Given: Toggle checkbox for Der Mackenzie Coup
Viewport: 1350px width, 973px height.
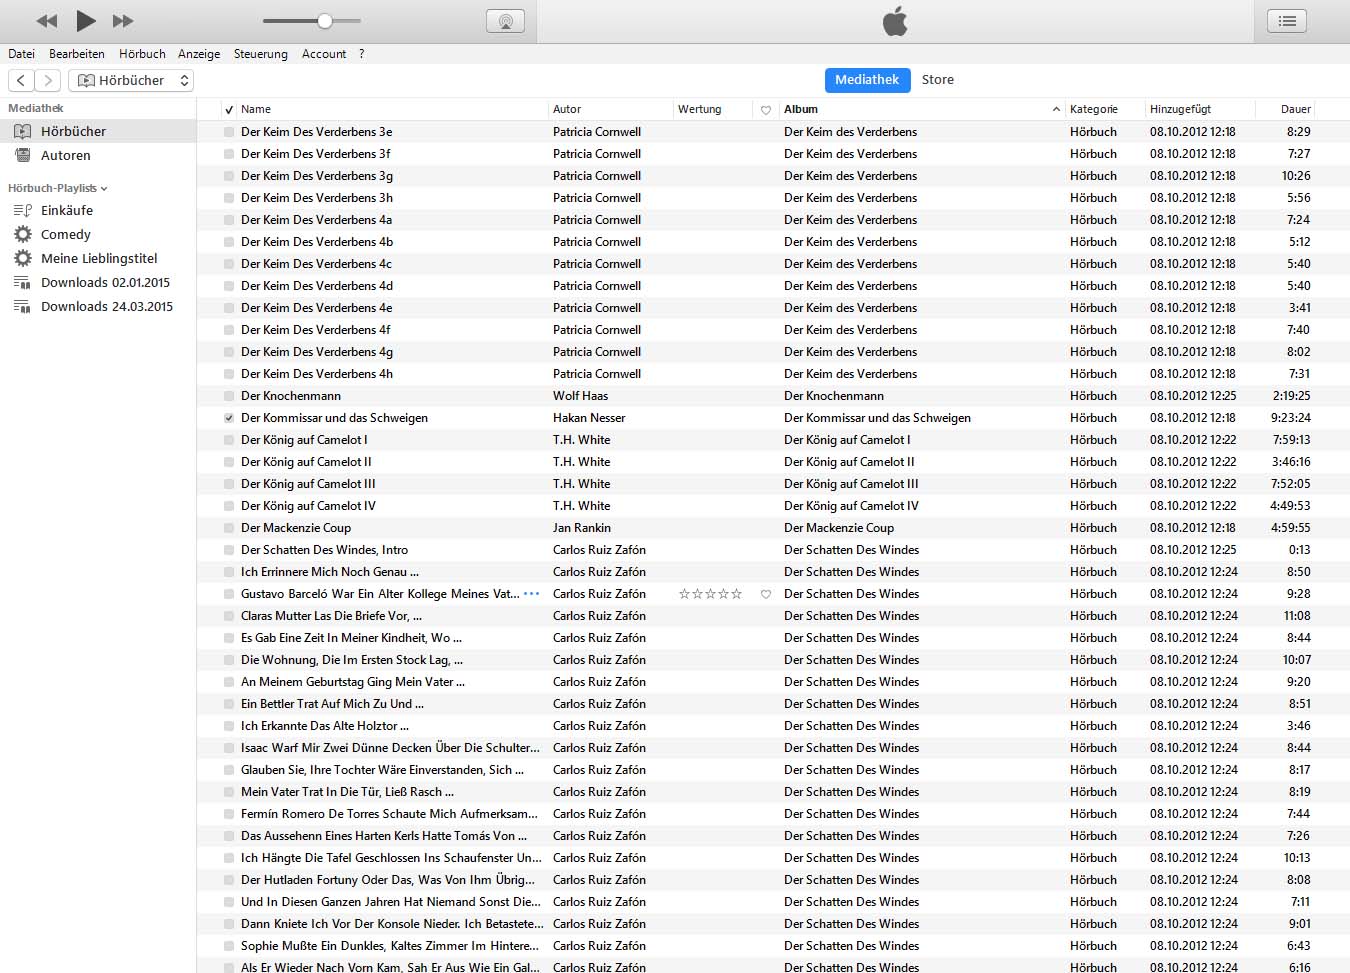Looking at the screenshot, I should click(x=229, y=528).
